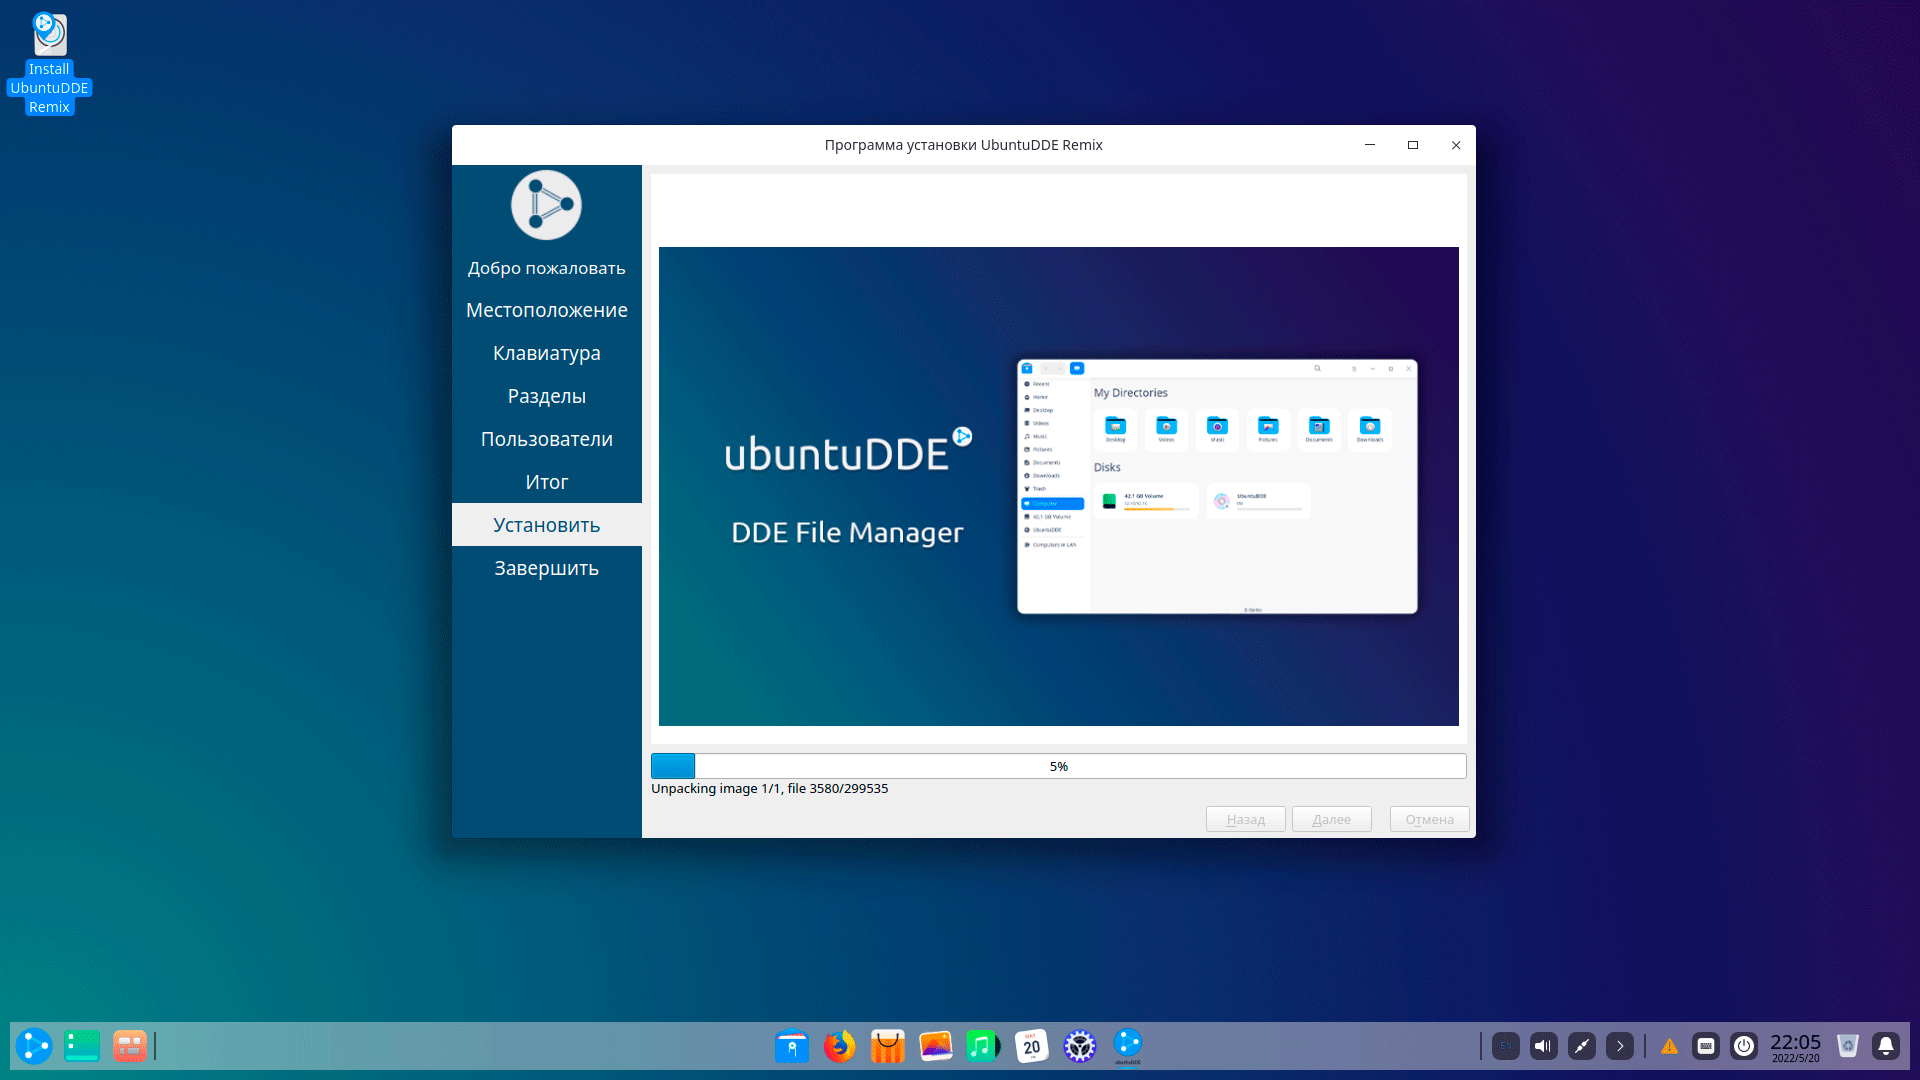Click the power button tray icon

[1743, 1046]
